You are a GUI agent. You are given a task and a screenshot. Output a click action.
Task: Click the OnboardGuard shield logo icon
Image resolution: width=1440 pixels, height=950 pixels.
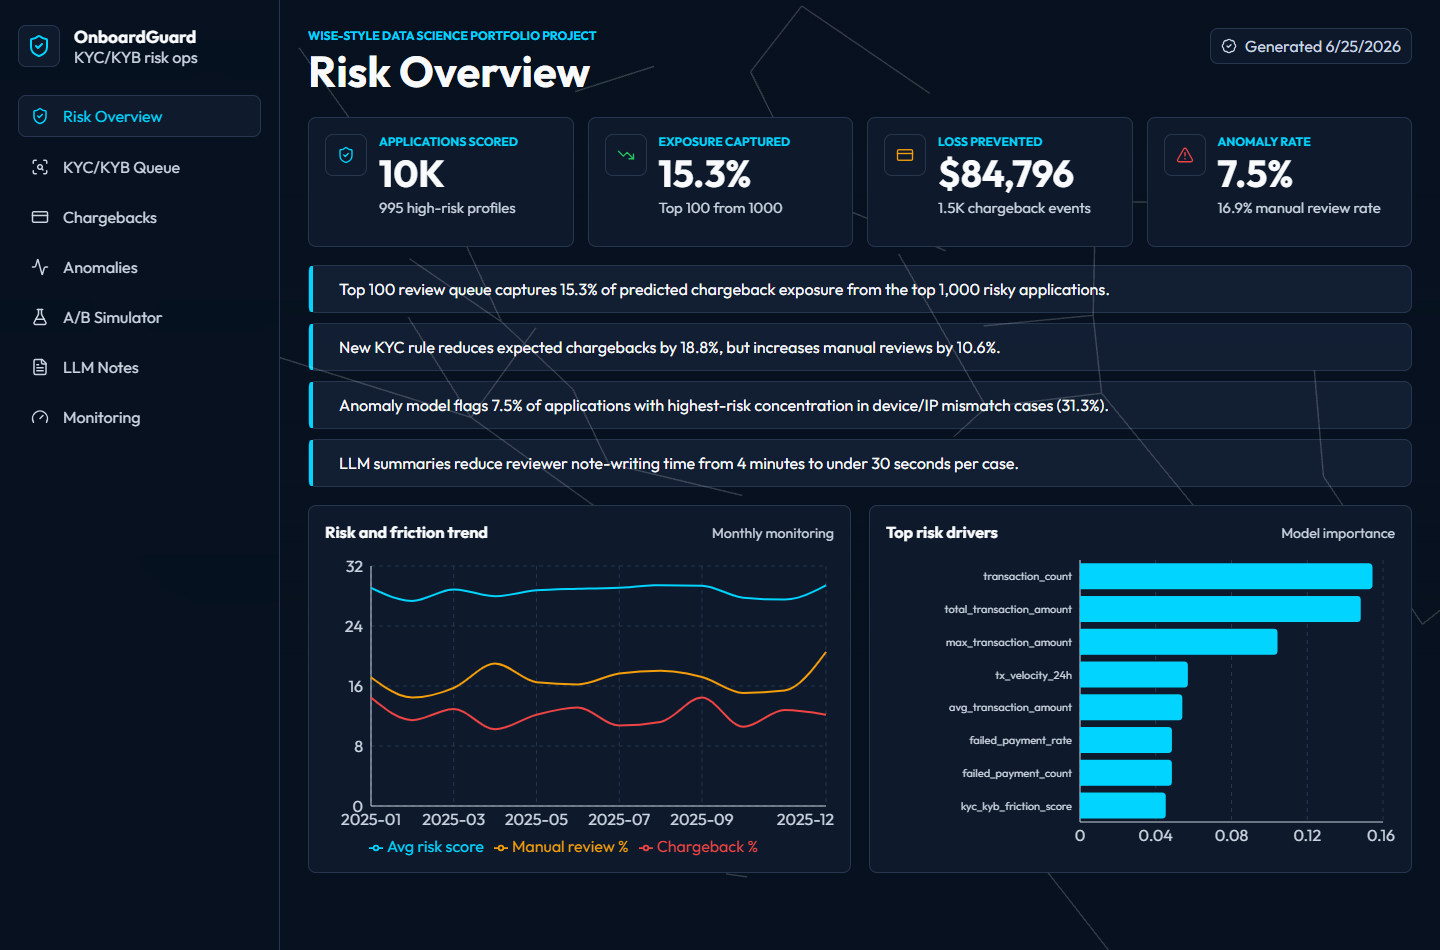[39, 46]
